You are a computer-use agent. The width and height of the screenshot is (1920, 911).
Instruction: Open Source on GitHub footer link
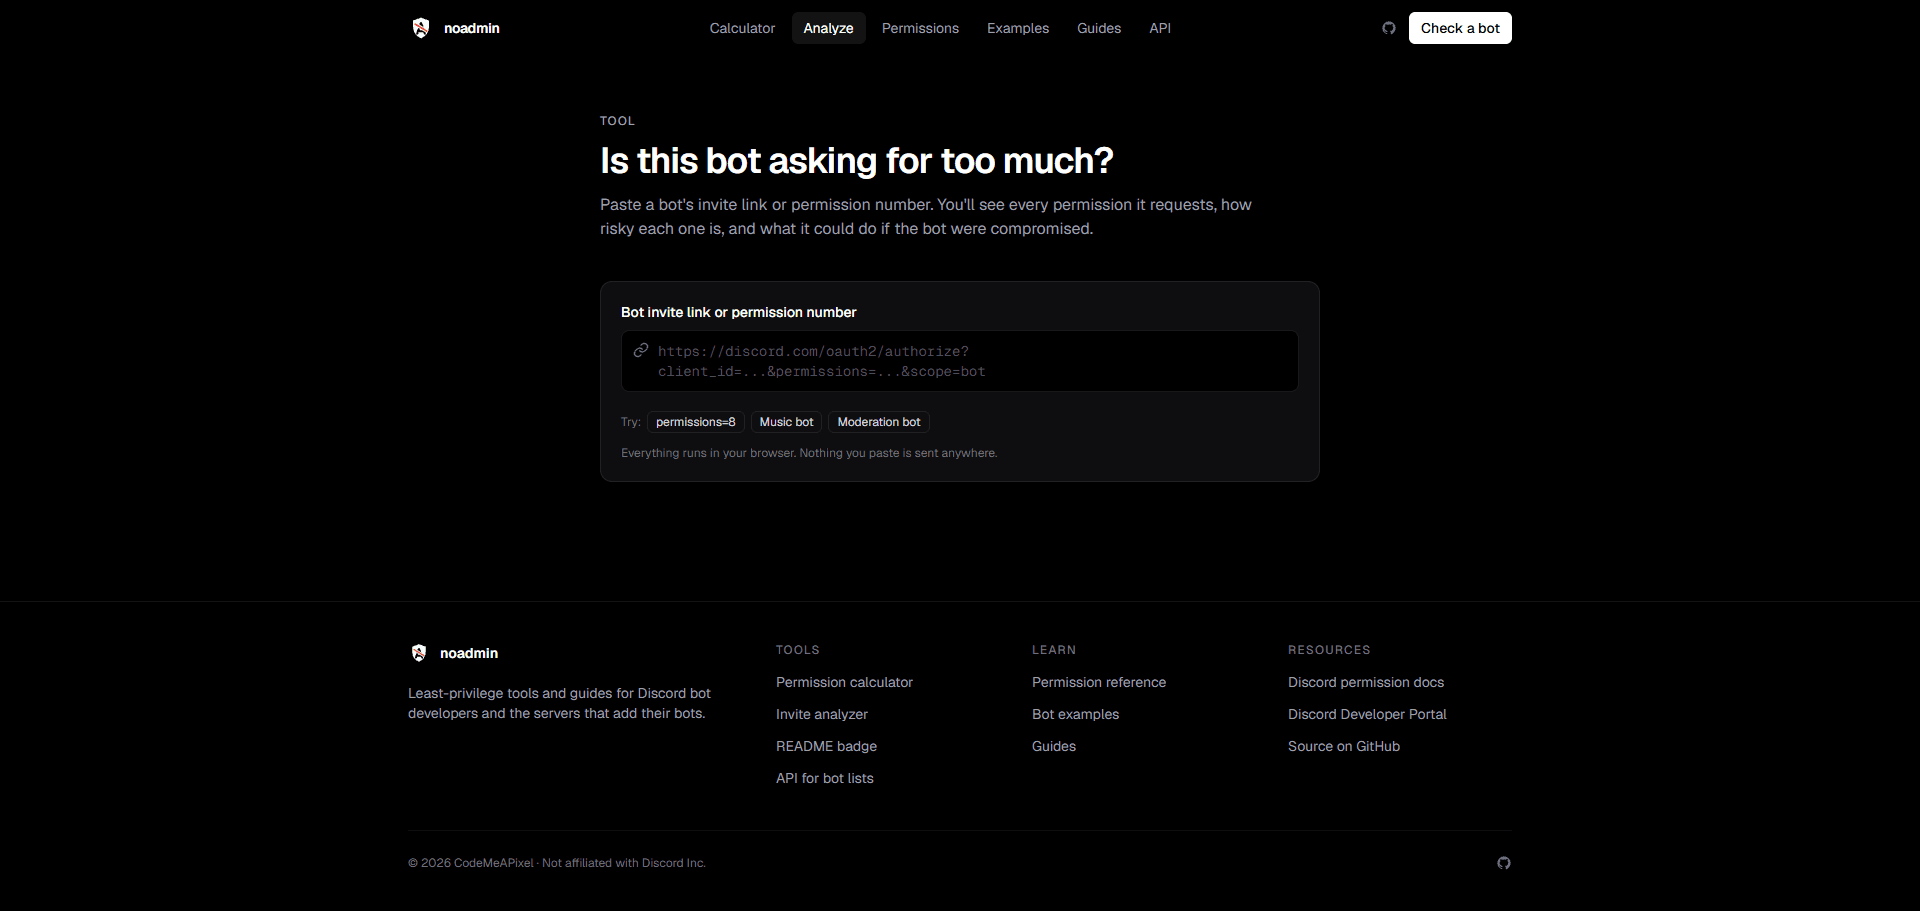1344,746
